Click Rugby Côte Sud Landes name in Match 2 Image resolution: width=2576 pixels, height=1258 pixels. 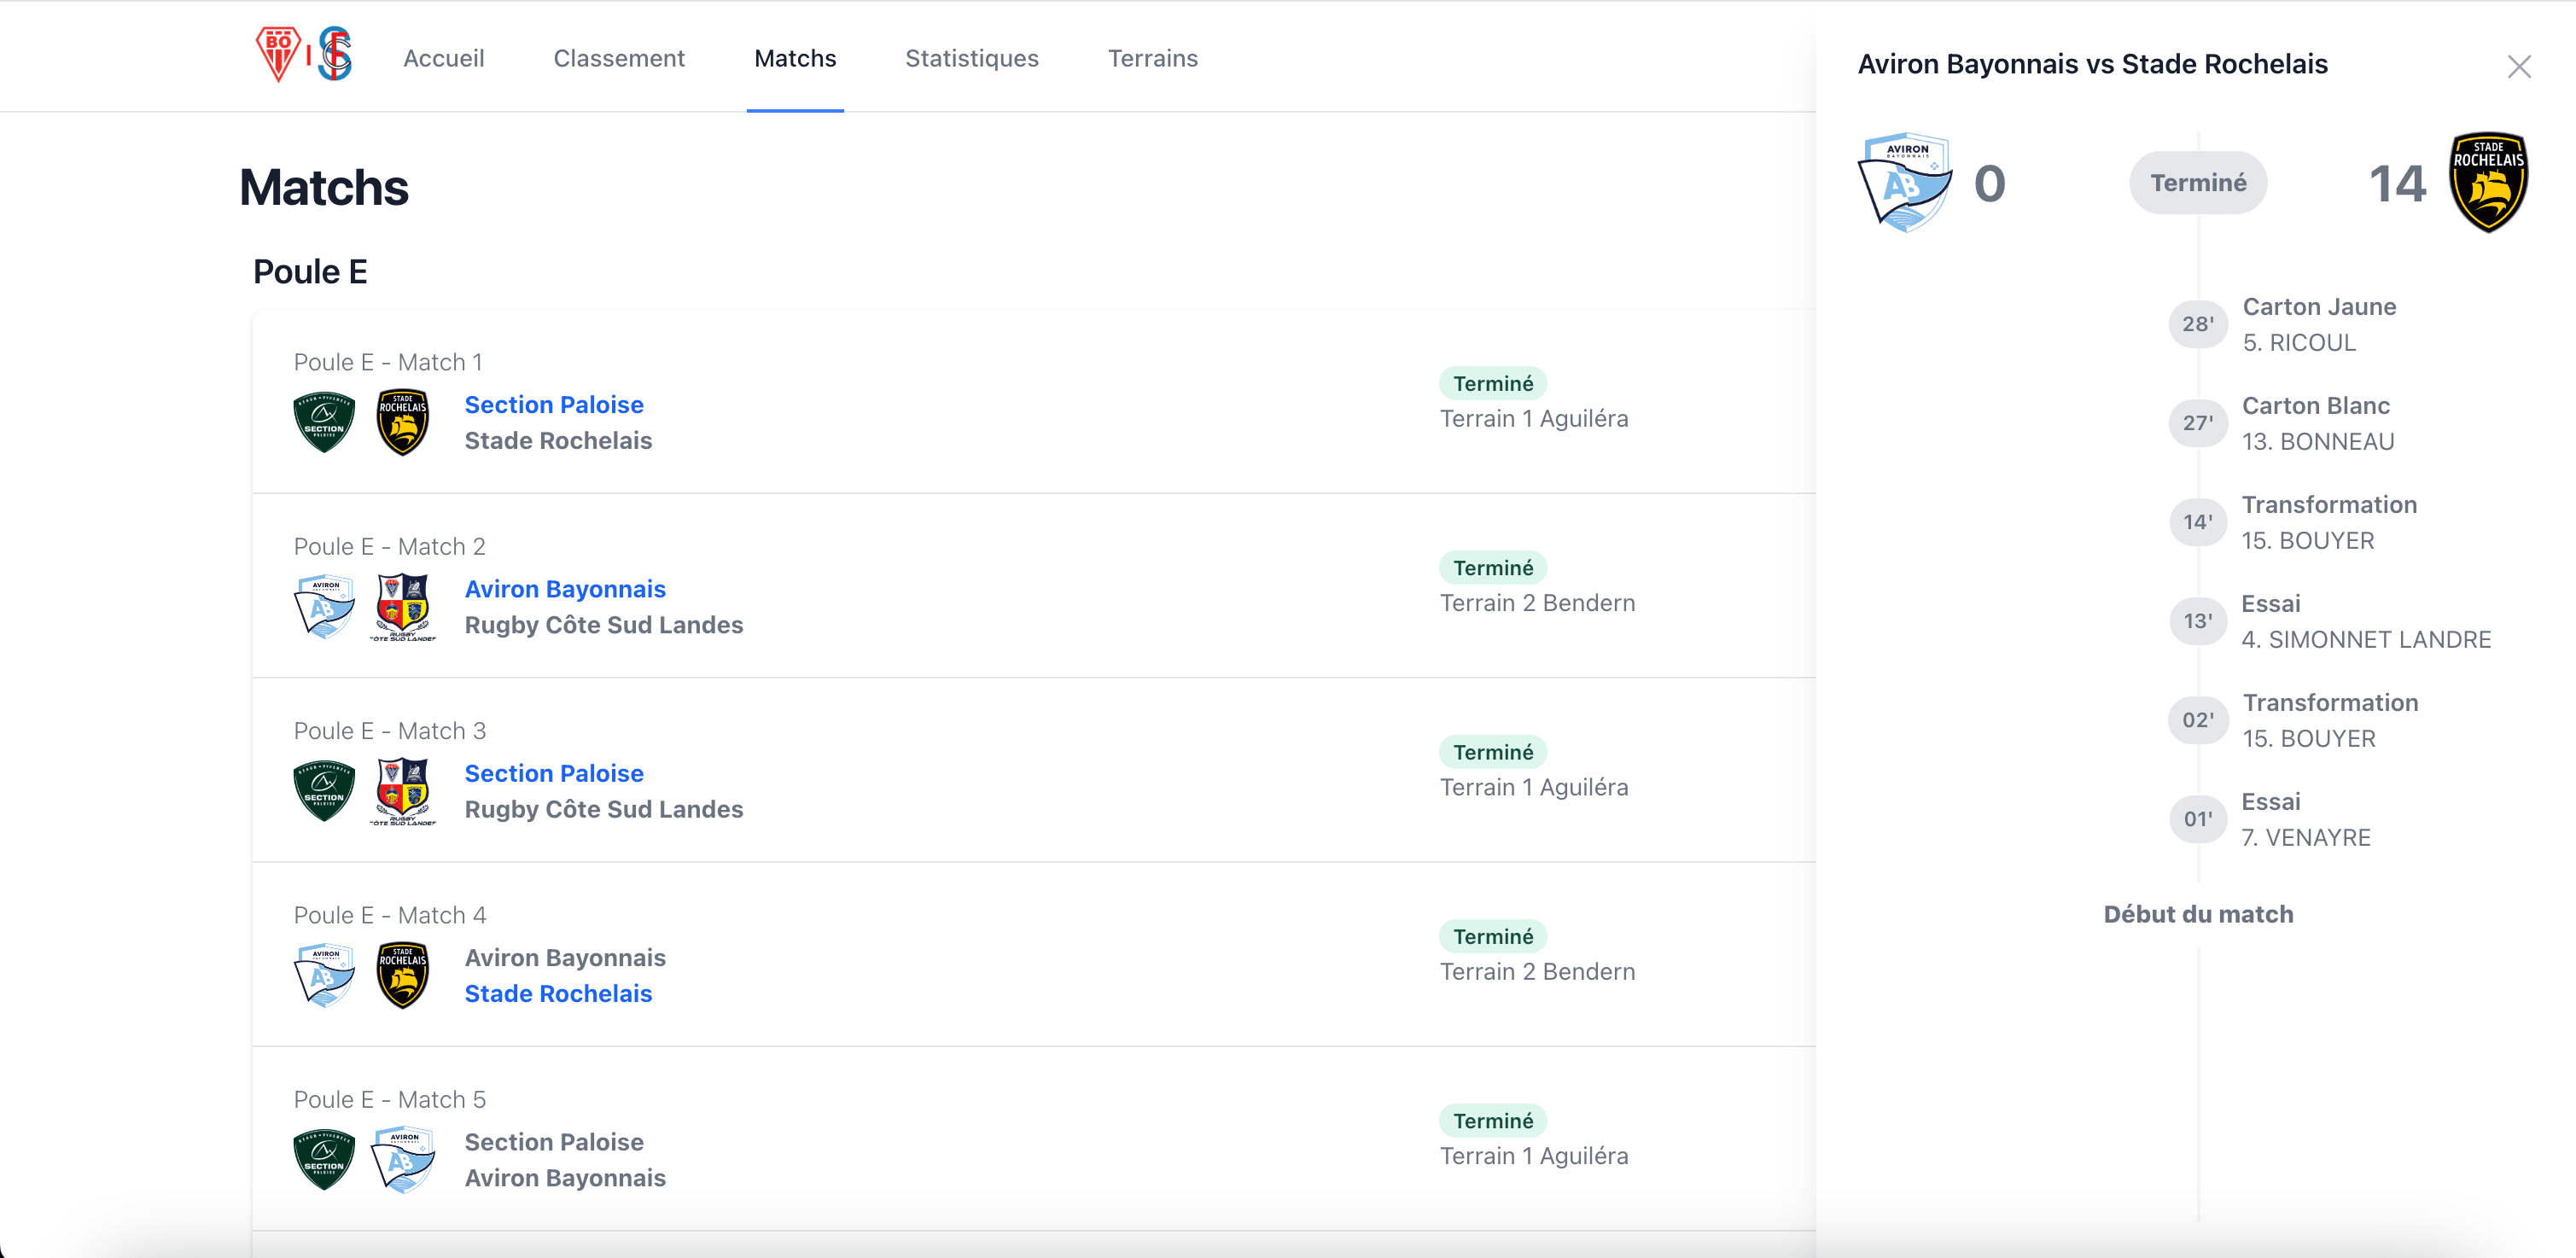(604, 624)
